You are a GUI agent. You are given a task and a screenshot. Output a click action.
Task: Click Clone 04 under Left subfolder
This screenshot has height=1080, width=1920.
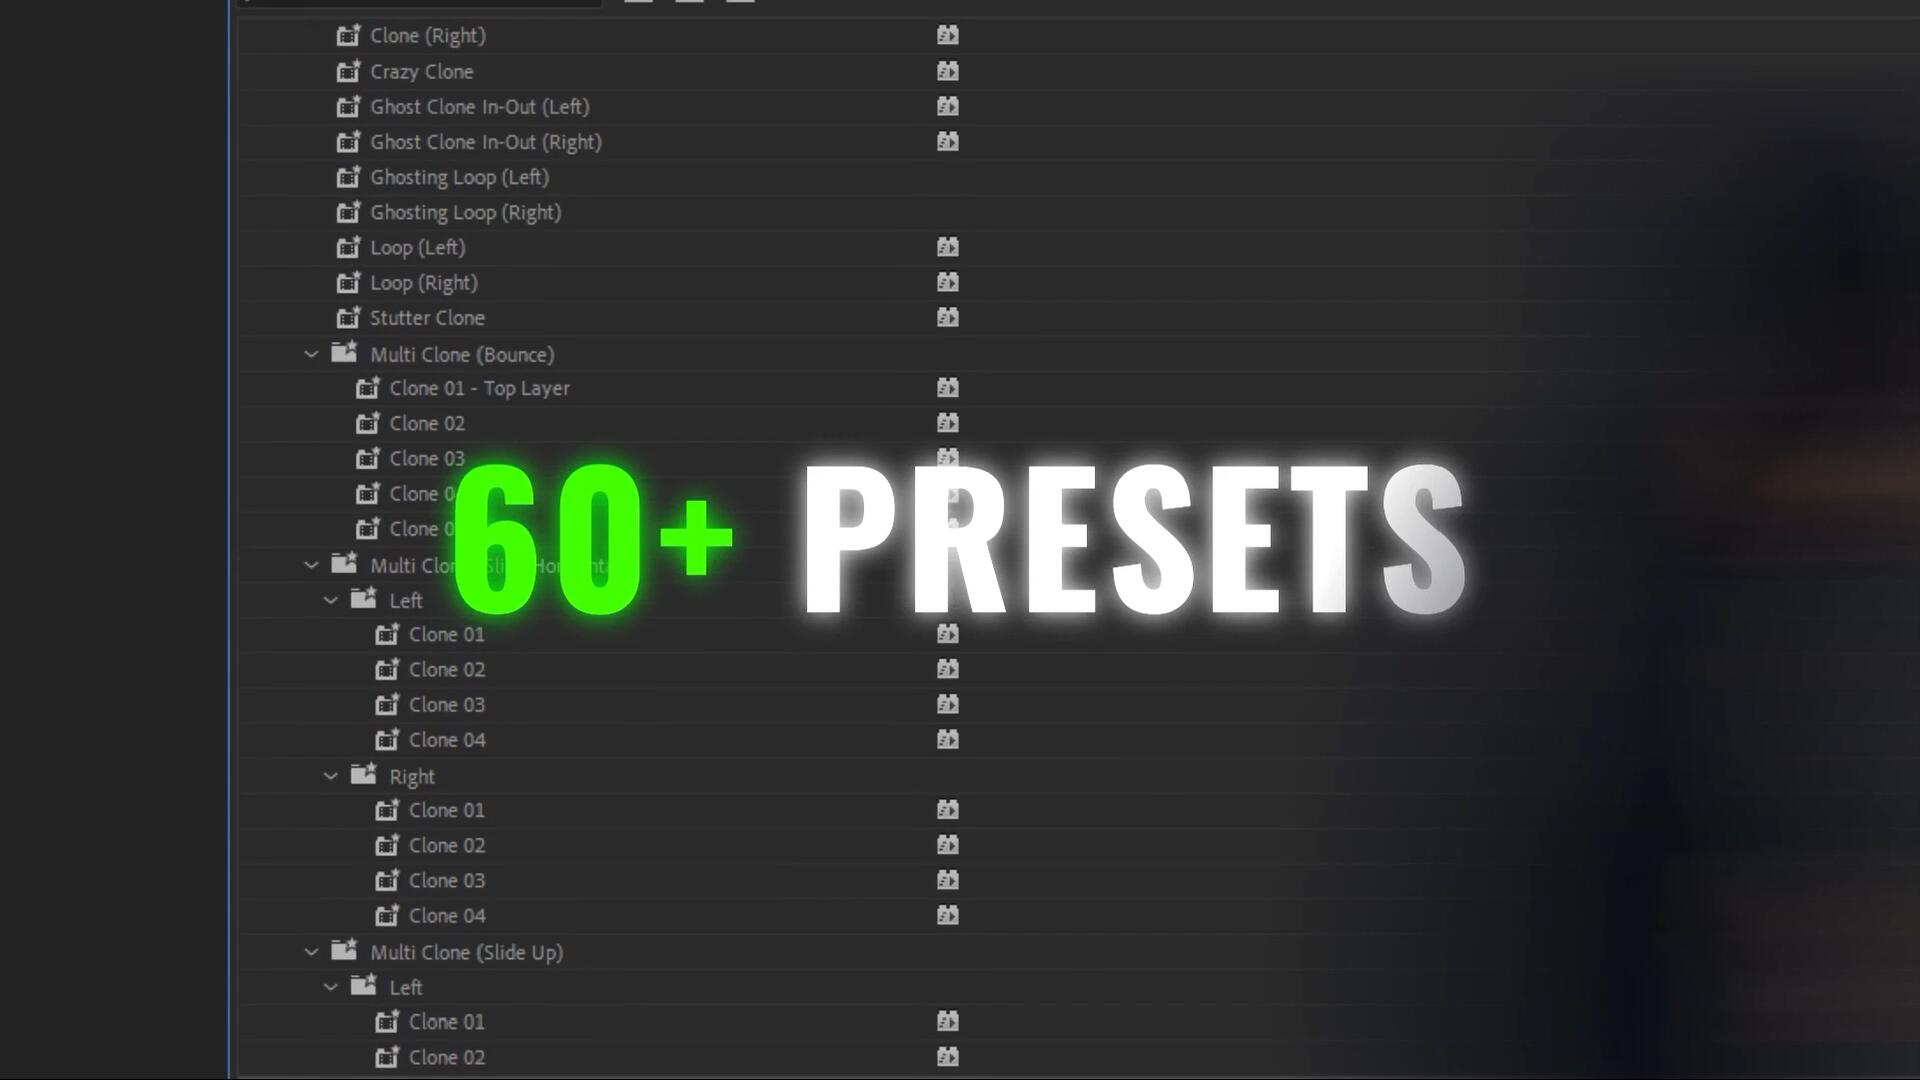446,740
